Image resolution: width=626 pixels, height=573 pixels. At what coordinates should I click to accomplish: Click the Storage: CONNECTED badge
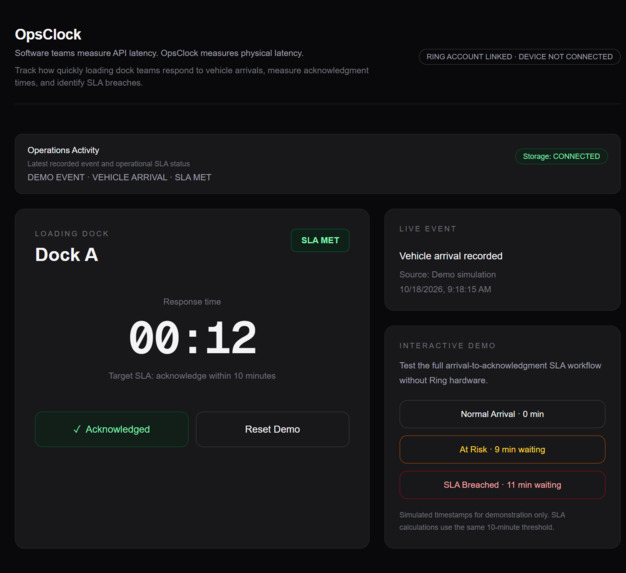click(561, 156)
